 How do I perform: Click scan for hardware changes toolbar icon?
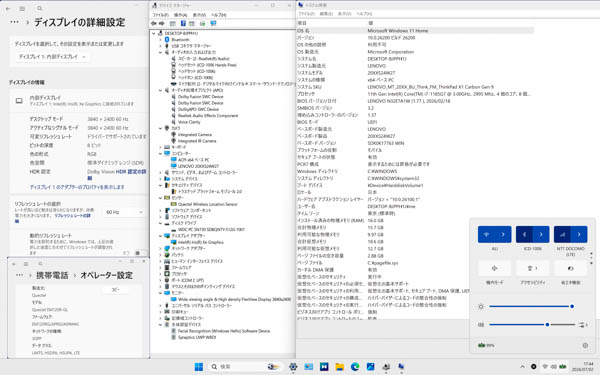[213, 24]
